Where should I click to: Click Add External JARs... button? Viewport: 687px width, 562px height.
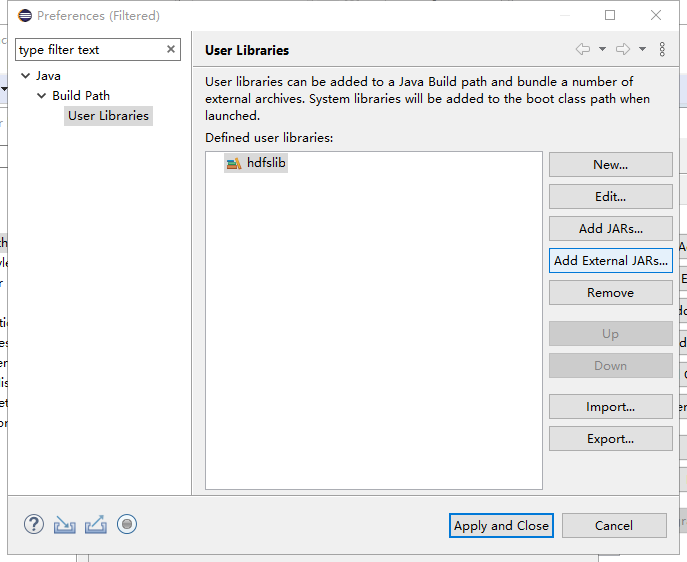[611, 261]
